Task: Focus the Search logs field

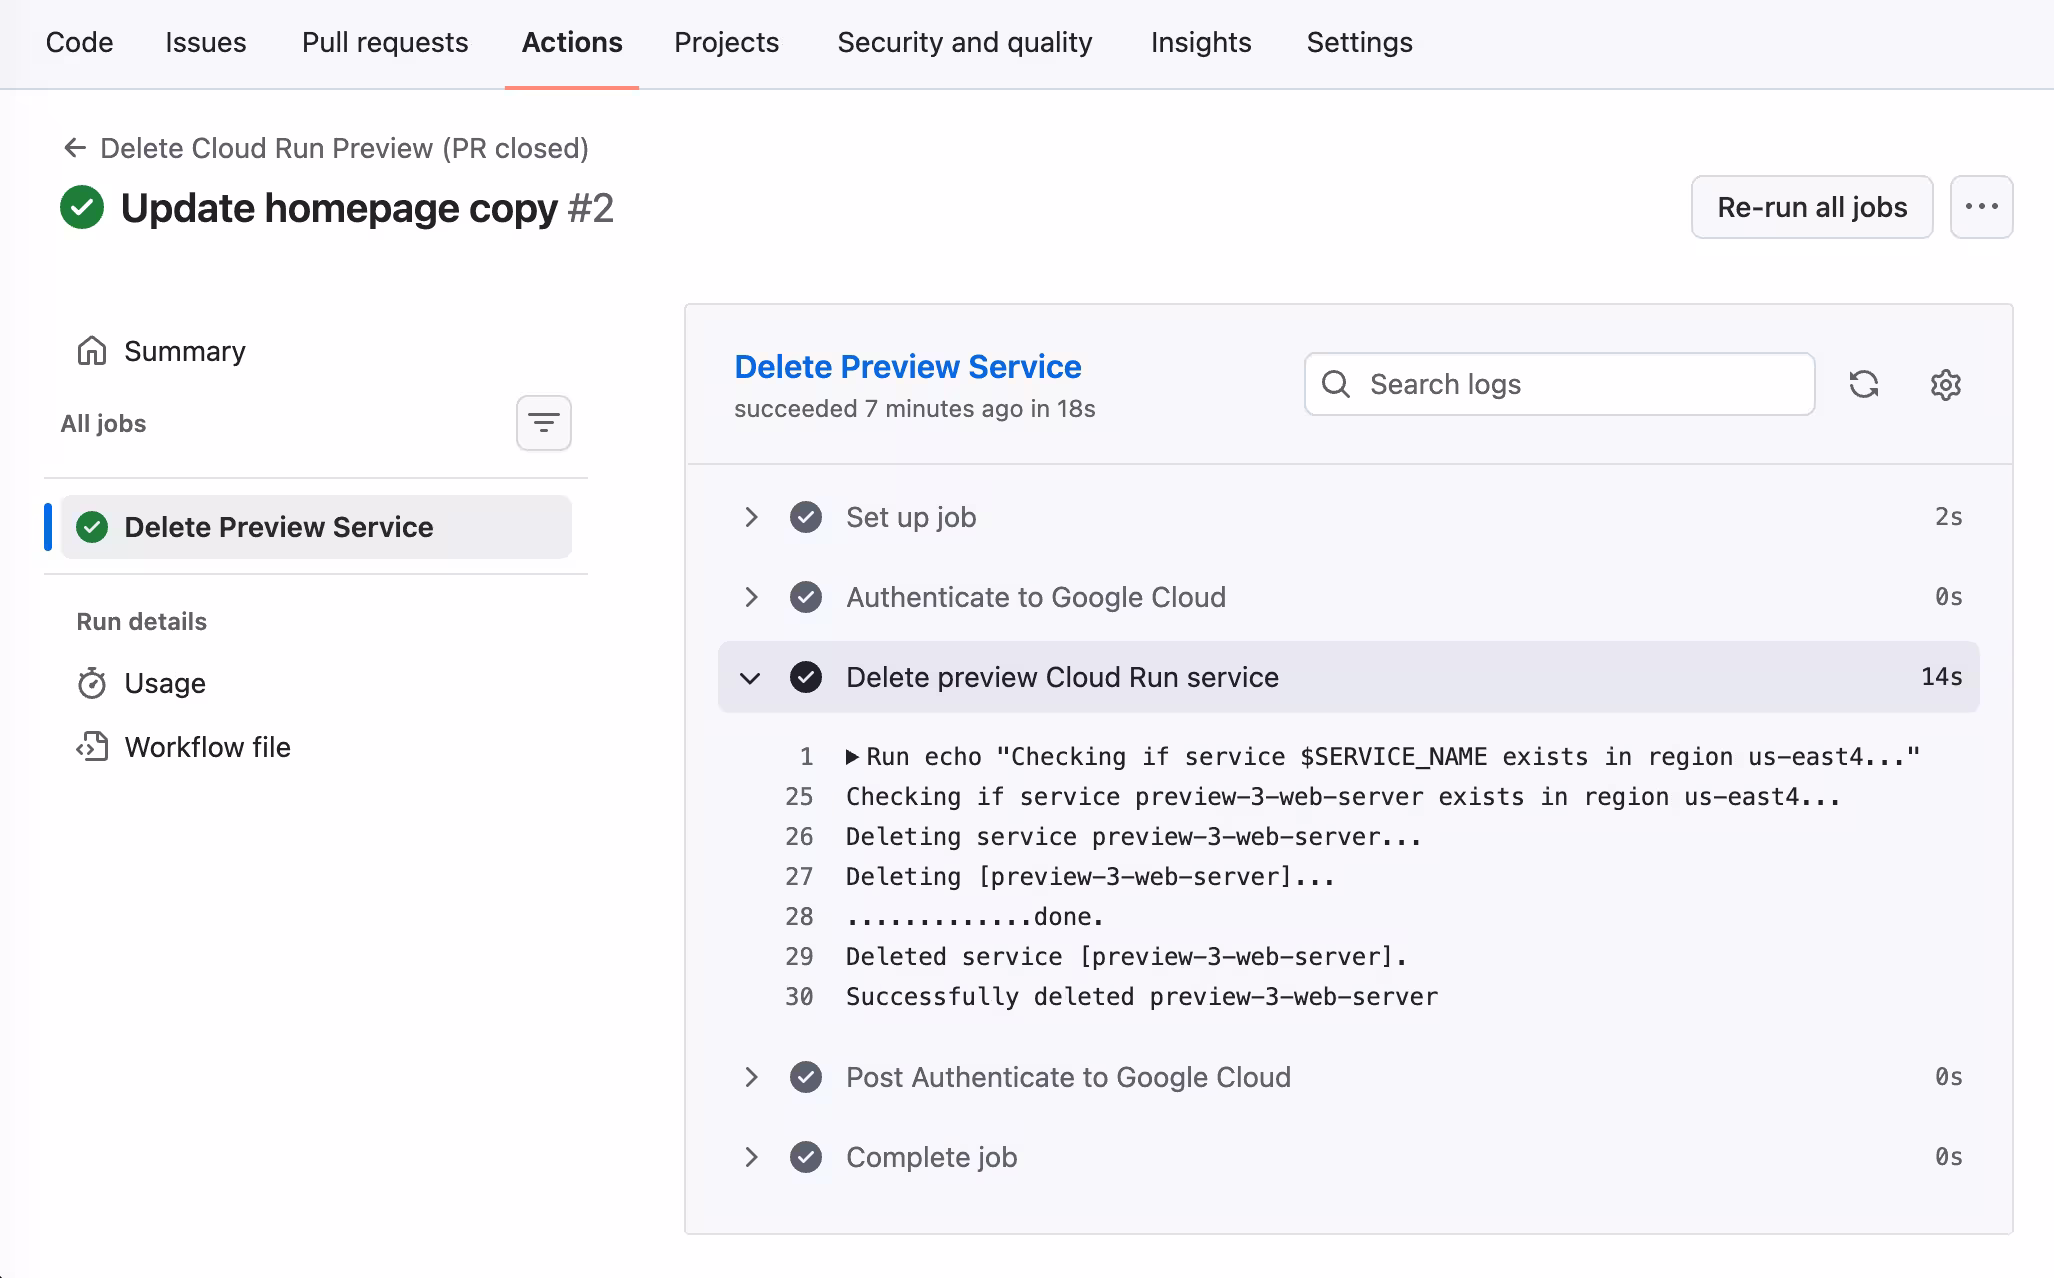Action: tap(1559, 384)
